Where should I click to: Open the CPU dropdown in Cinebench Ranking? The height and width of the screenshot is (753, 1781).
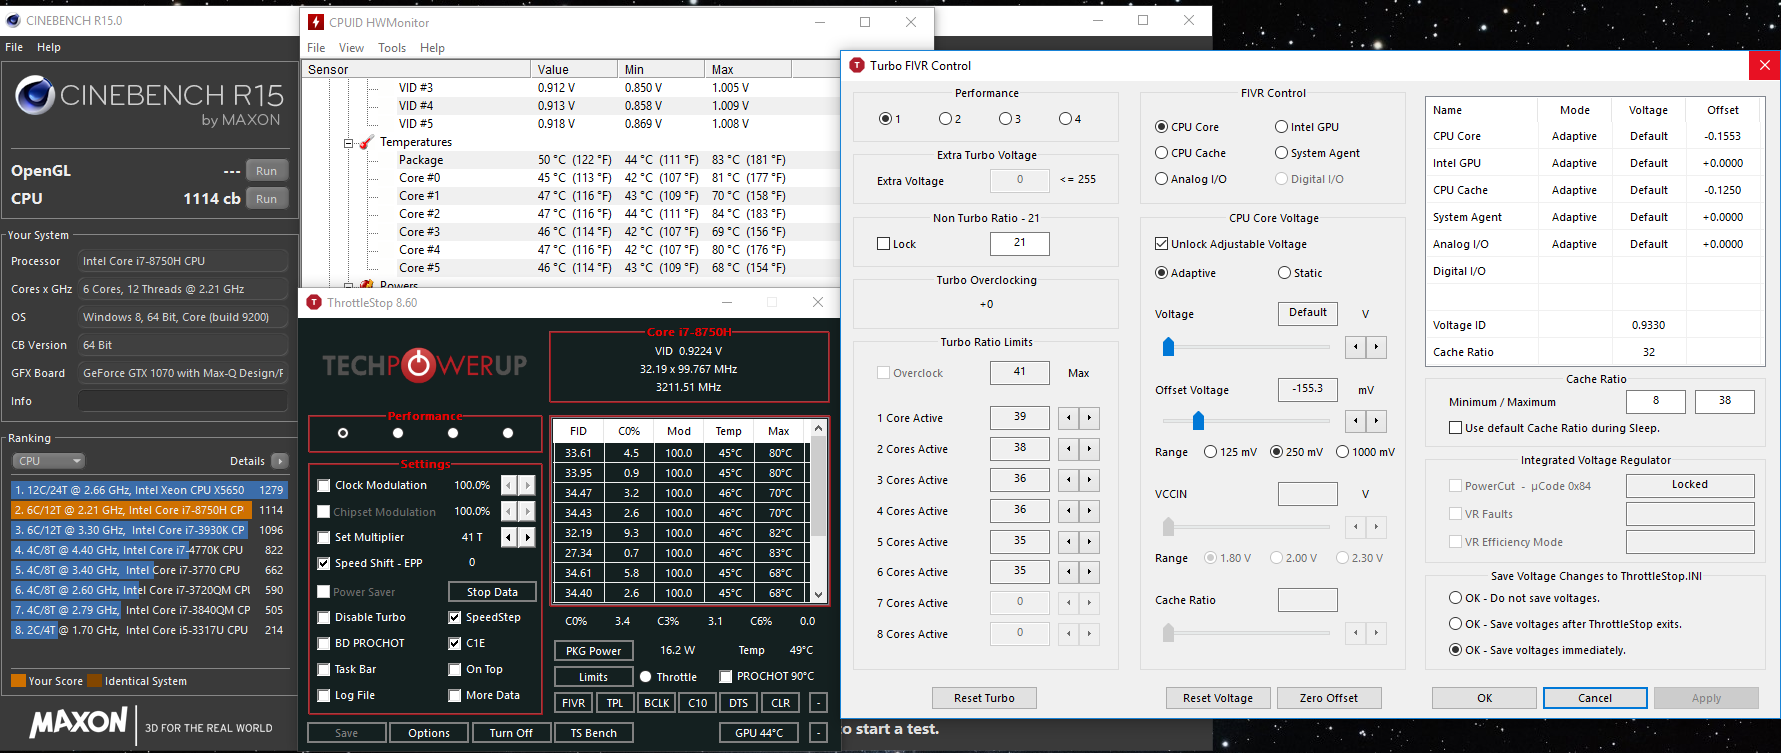49,461
